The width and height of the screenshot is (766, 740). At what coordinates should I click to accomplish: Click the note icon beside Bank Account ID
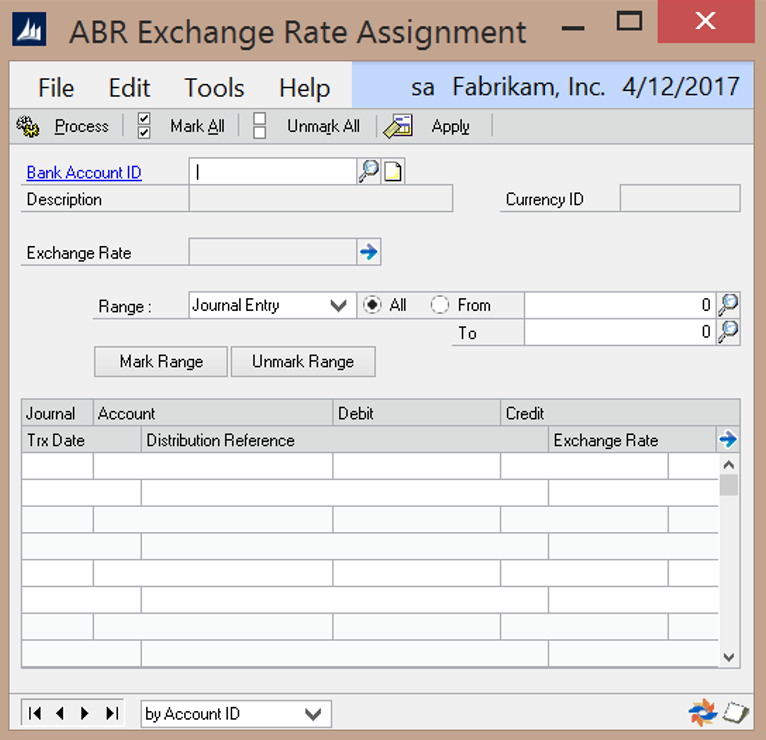point(394,172)
